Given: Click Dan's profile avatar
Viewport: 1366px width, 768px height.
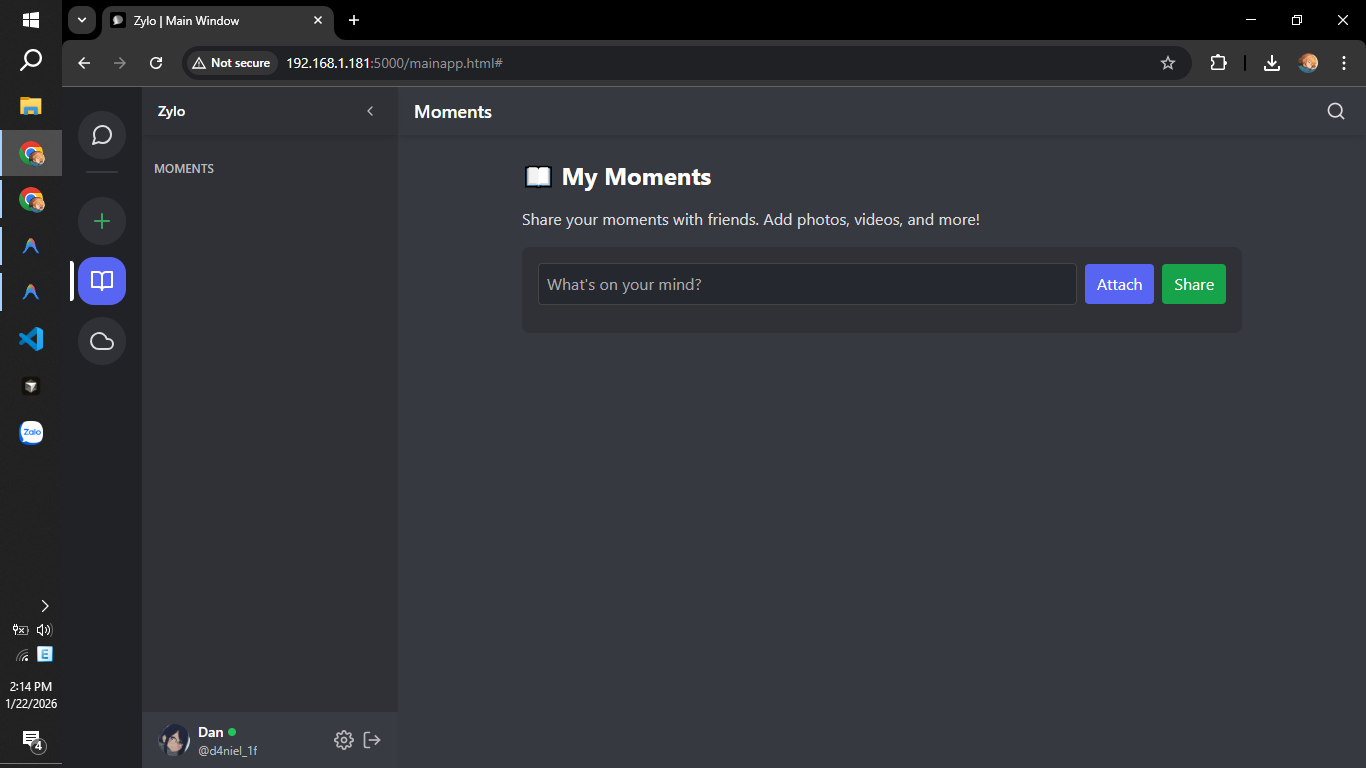Looking at the screenshot, I should [x=174, y=740].
